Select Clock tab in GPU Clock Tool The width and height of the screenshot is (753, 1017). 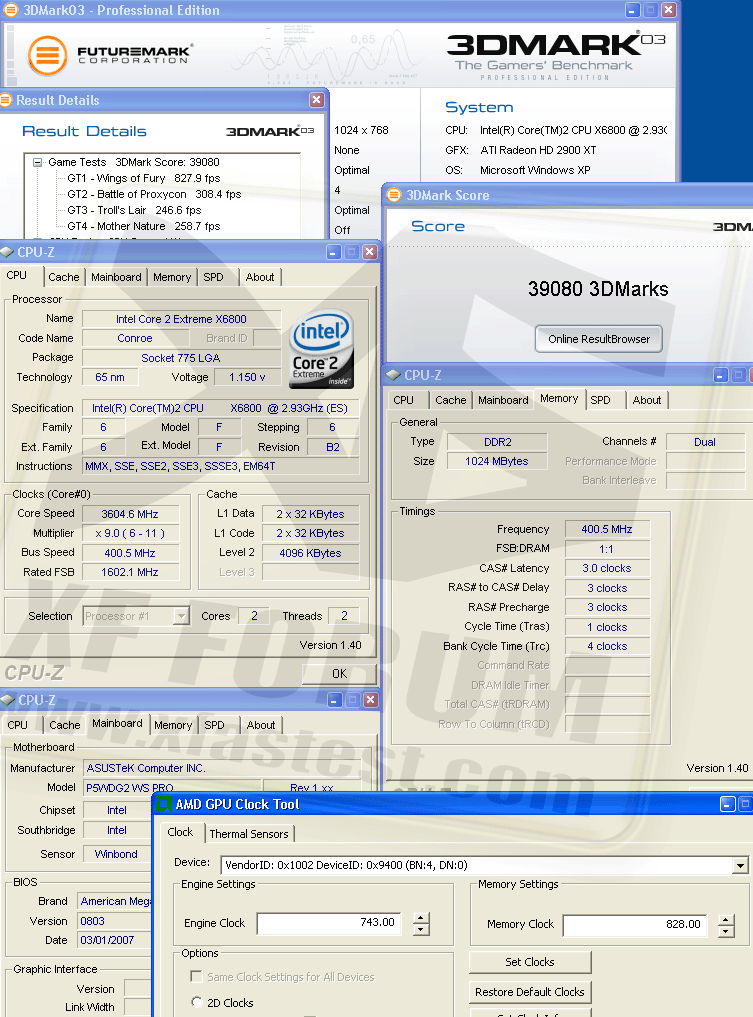click(180, 832)
